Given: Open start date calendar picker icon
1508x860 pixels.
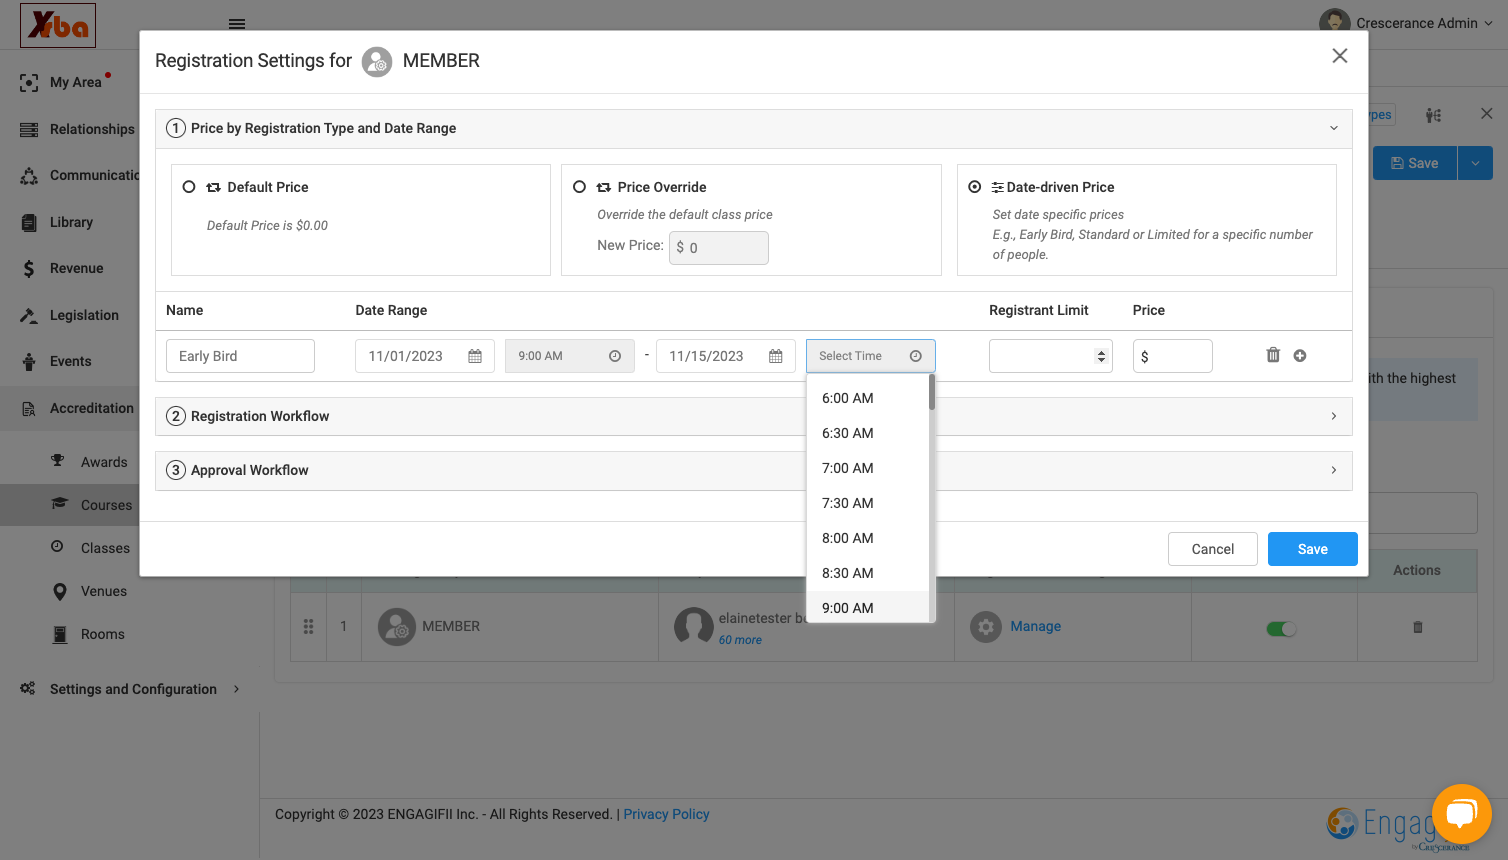Looking at the screenshot, I should click(475, 356).
